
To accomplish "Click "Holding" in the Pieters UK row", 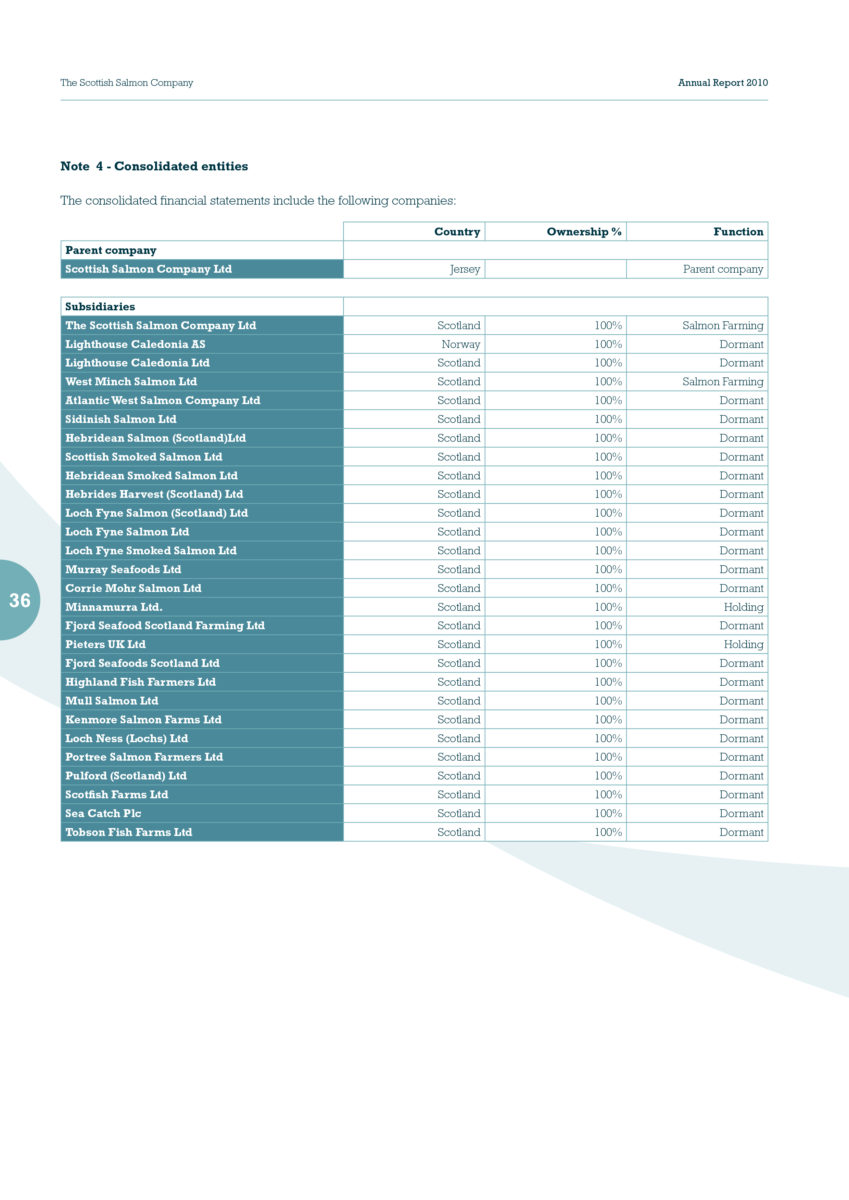I will [744, 645].
